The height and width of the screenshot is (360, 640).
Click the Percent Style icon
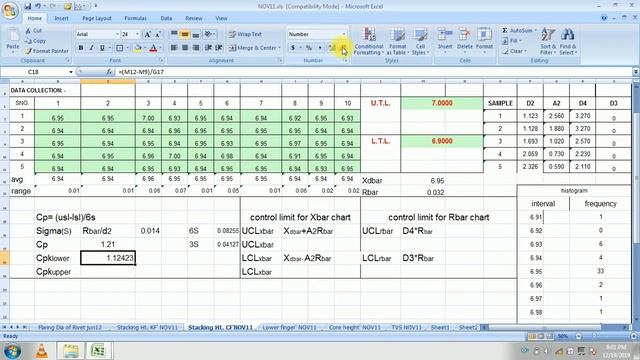pyautogui.click(x=309, y=48)
